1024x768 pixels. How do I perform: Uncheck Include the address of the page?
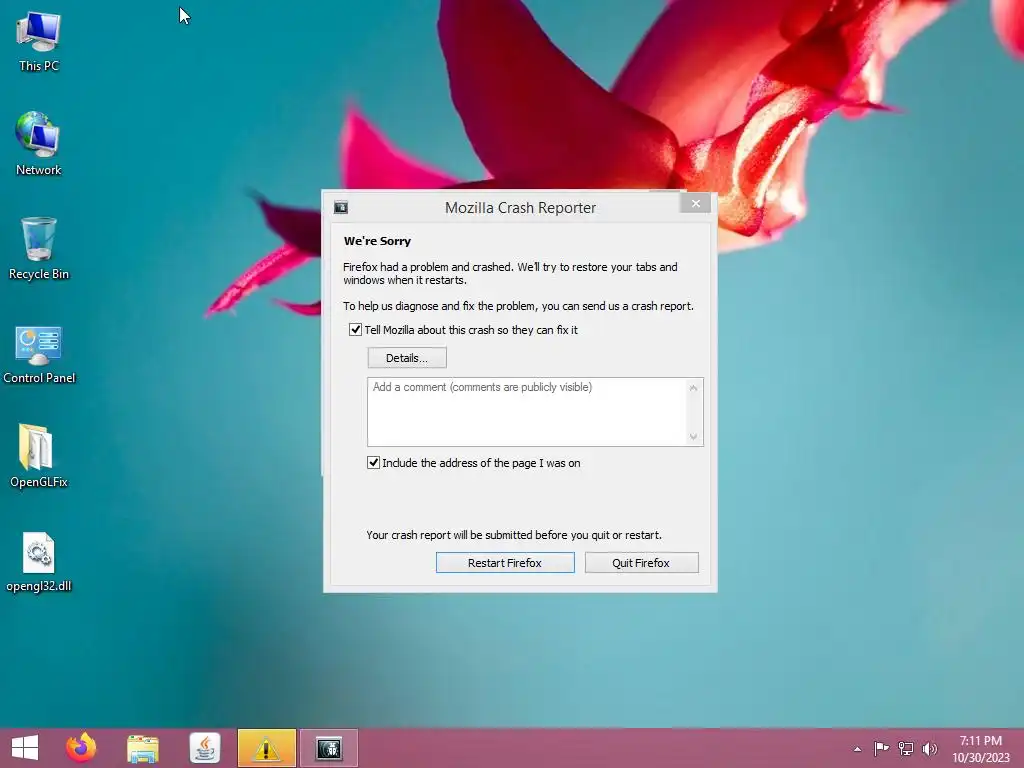[x=374, y=463]
